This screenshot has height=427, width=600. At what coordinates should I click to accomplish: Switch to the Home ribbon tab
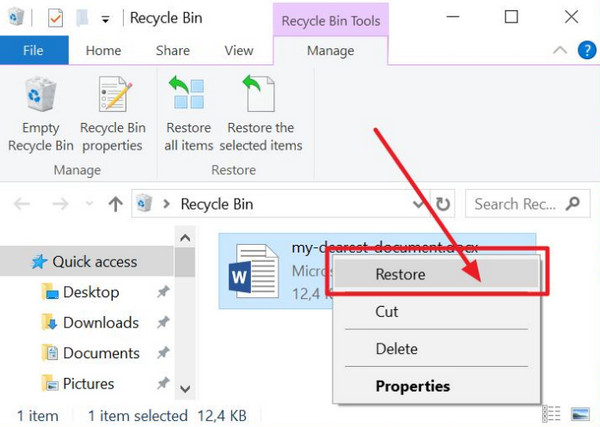103,51
